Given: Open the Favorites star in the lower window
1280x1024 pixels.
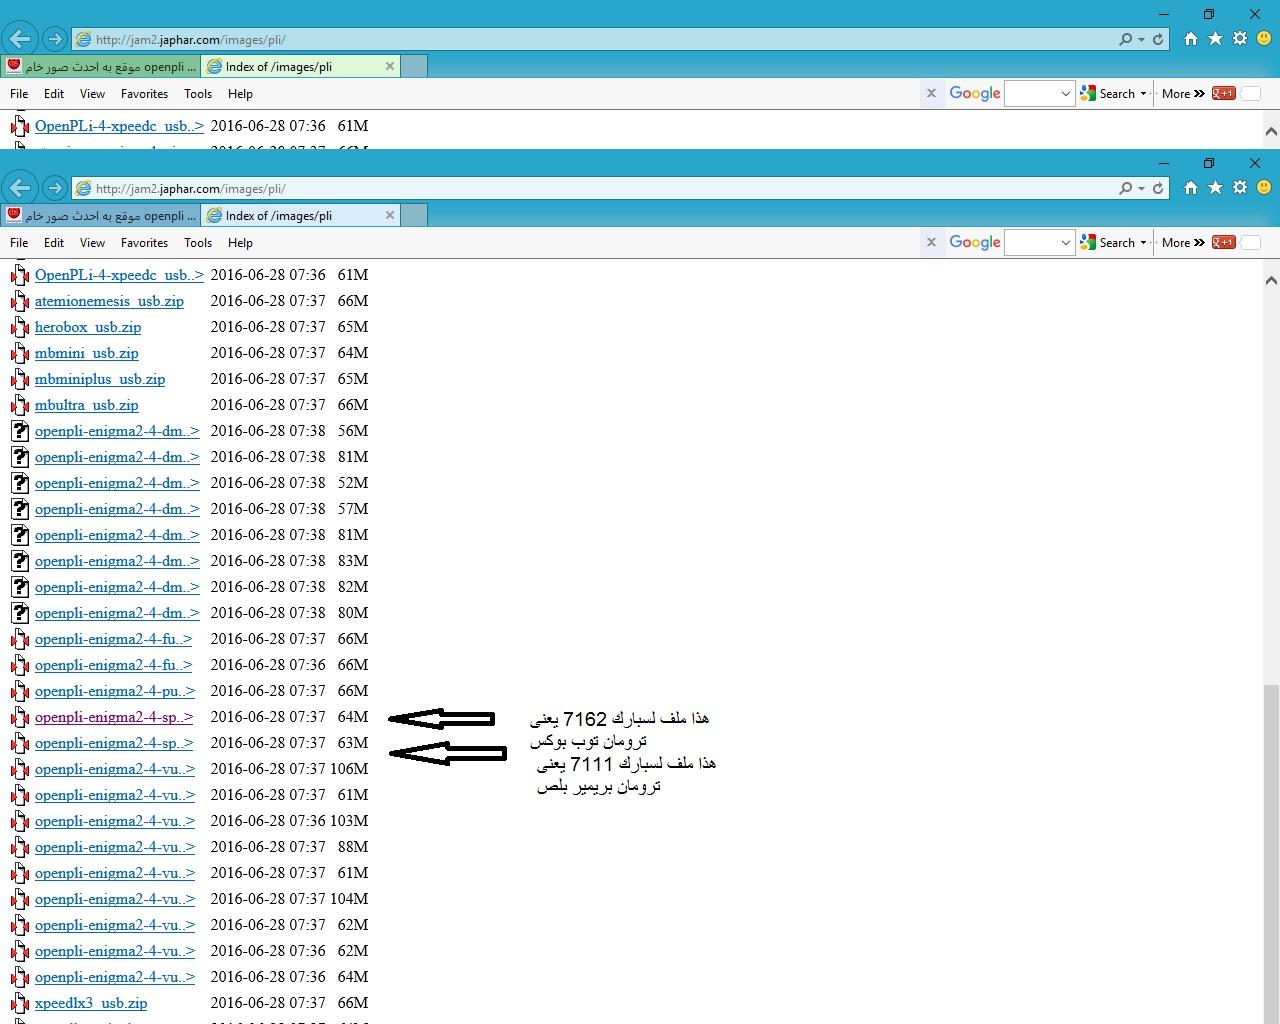Looking at the screenshot, I should coord(1215,188).
